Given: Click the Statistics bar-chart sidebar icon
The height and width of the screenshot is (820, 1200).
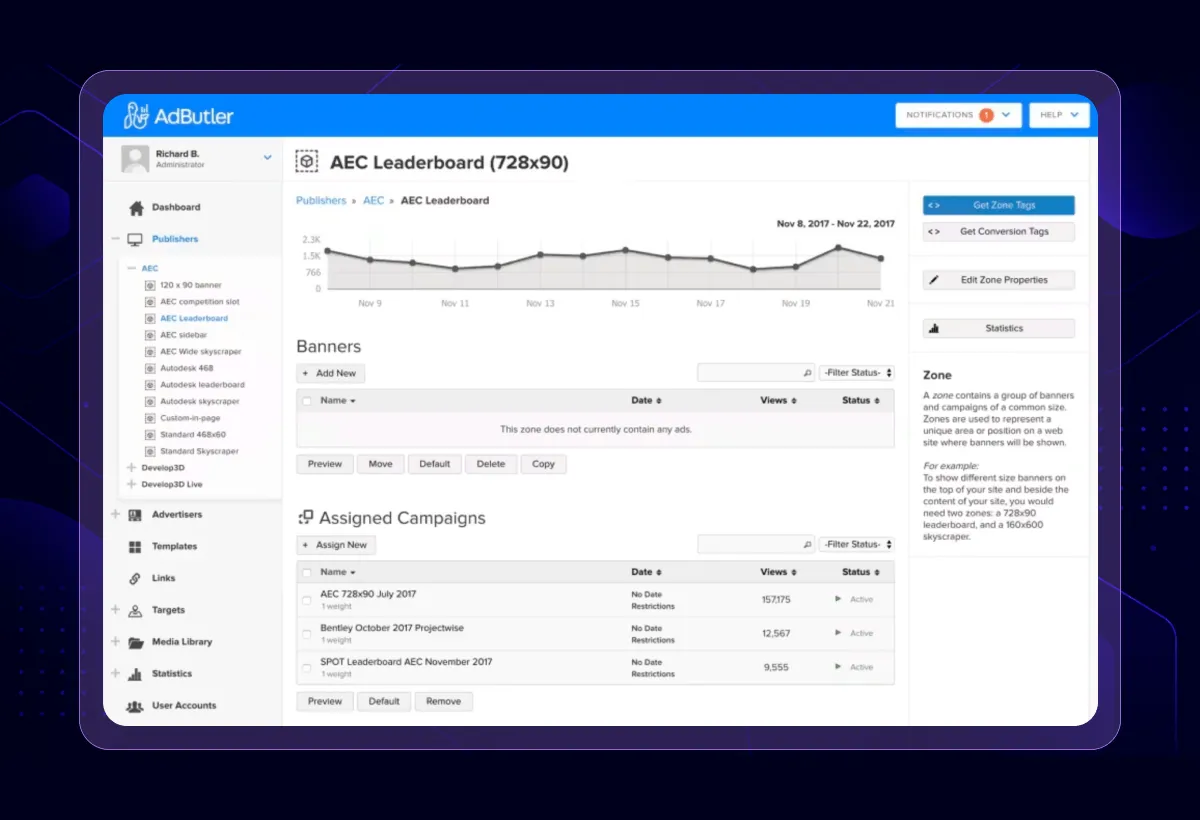Looking at the screenshot, I should [135, 674].
